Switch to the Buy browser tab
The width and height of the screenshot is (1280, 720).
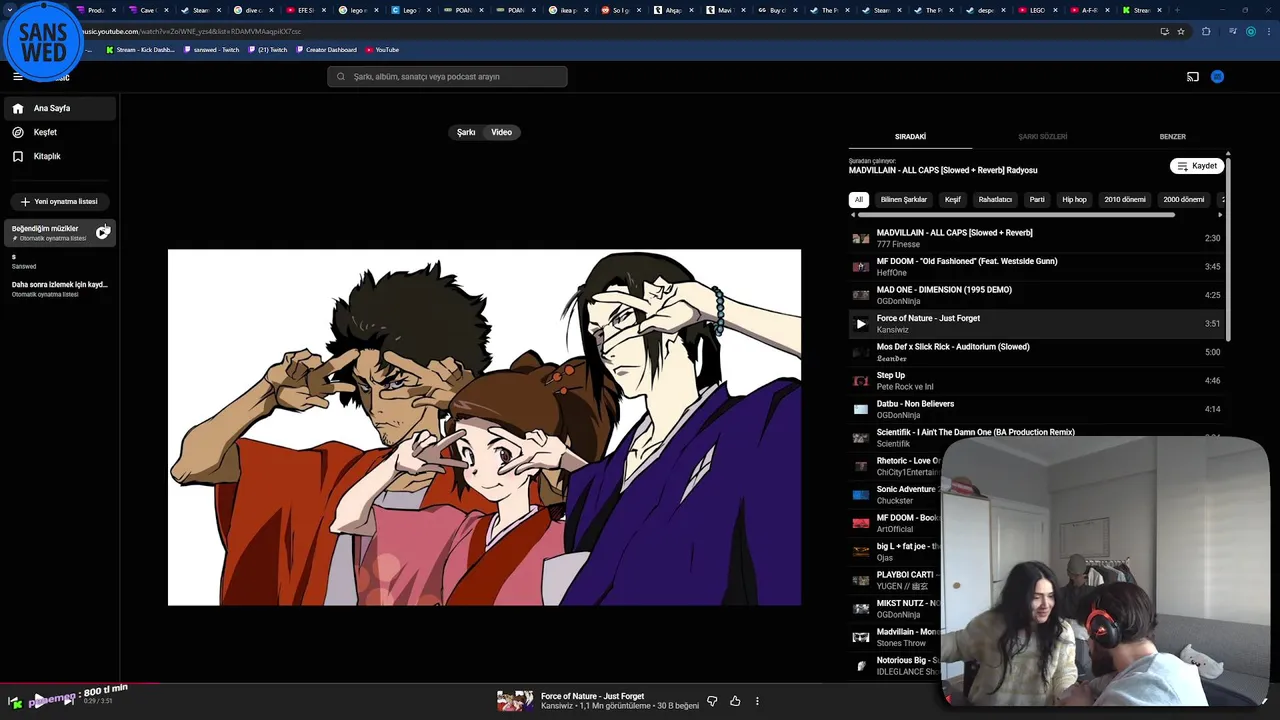click(x=775, y=10)
